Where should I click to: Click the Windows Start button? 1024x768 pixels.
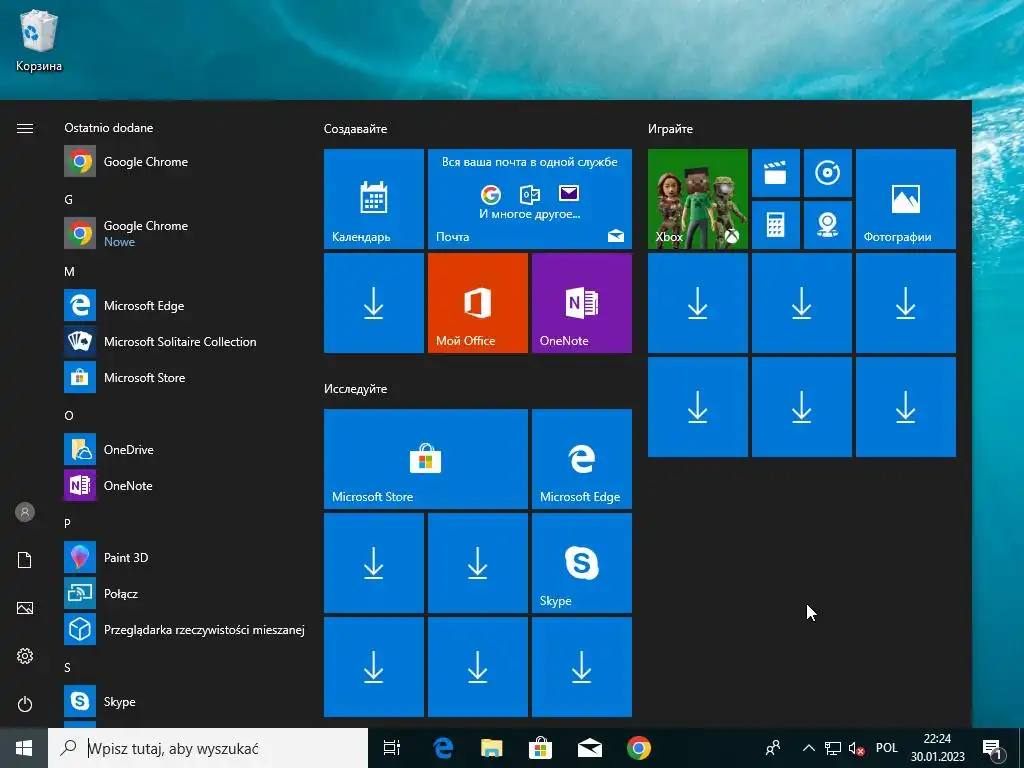click(x=24, y=748)
